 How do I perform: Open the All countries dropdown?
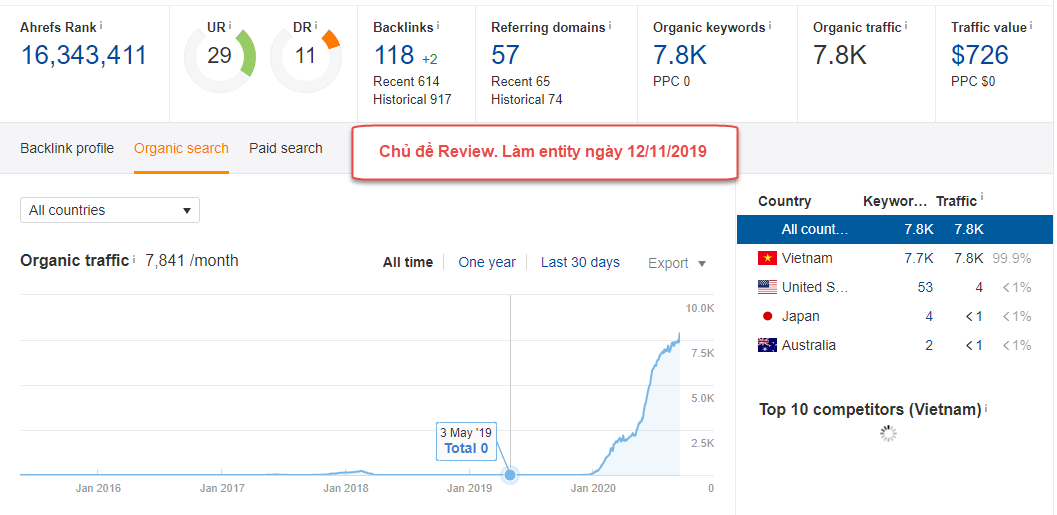pos(110,210)
